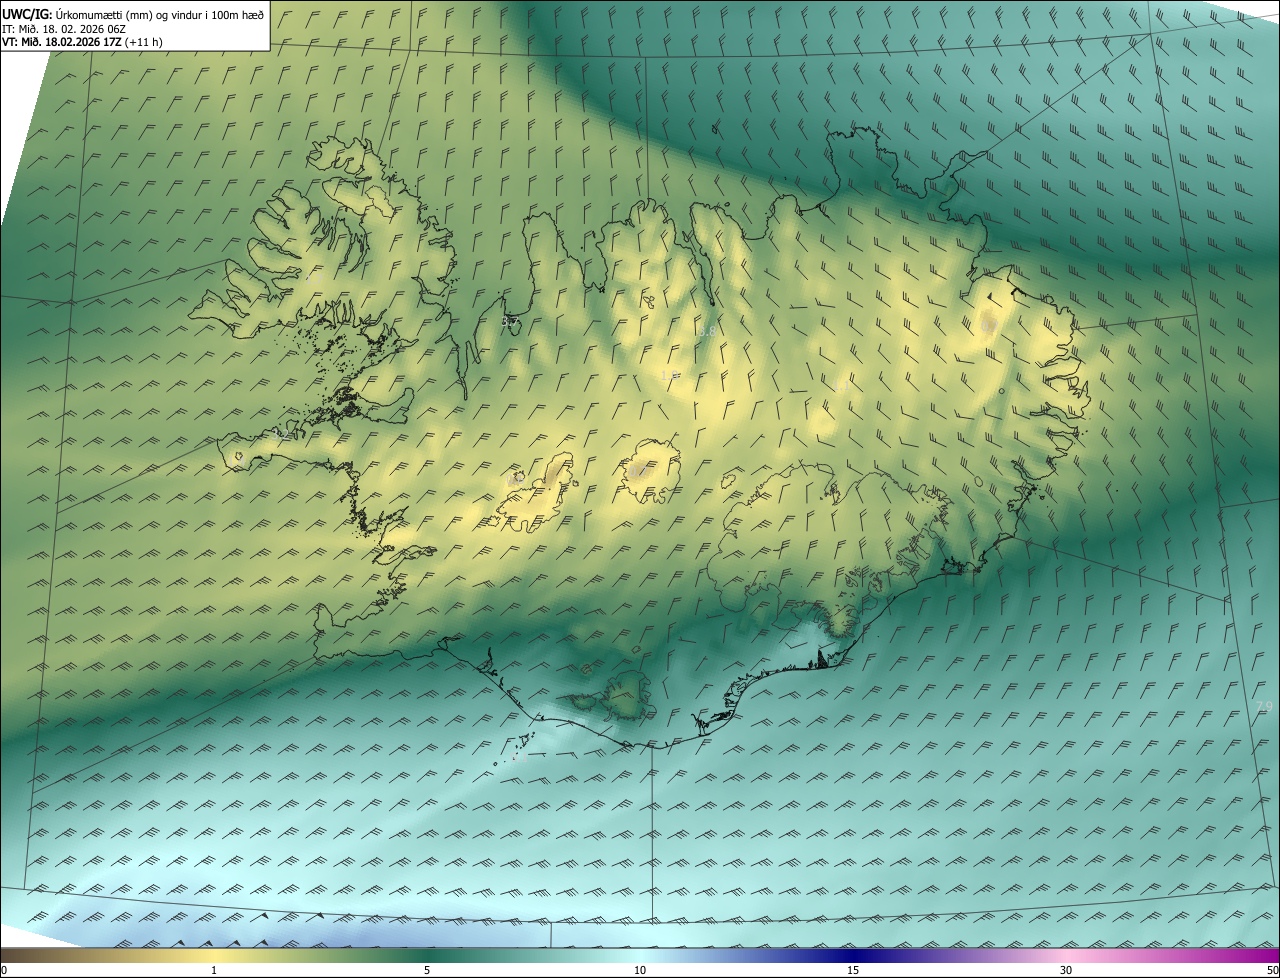Click the '1.0' precipitation value on the map
The image size is (1280, 978).
tap(671, 375)
